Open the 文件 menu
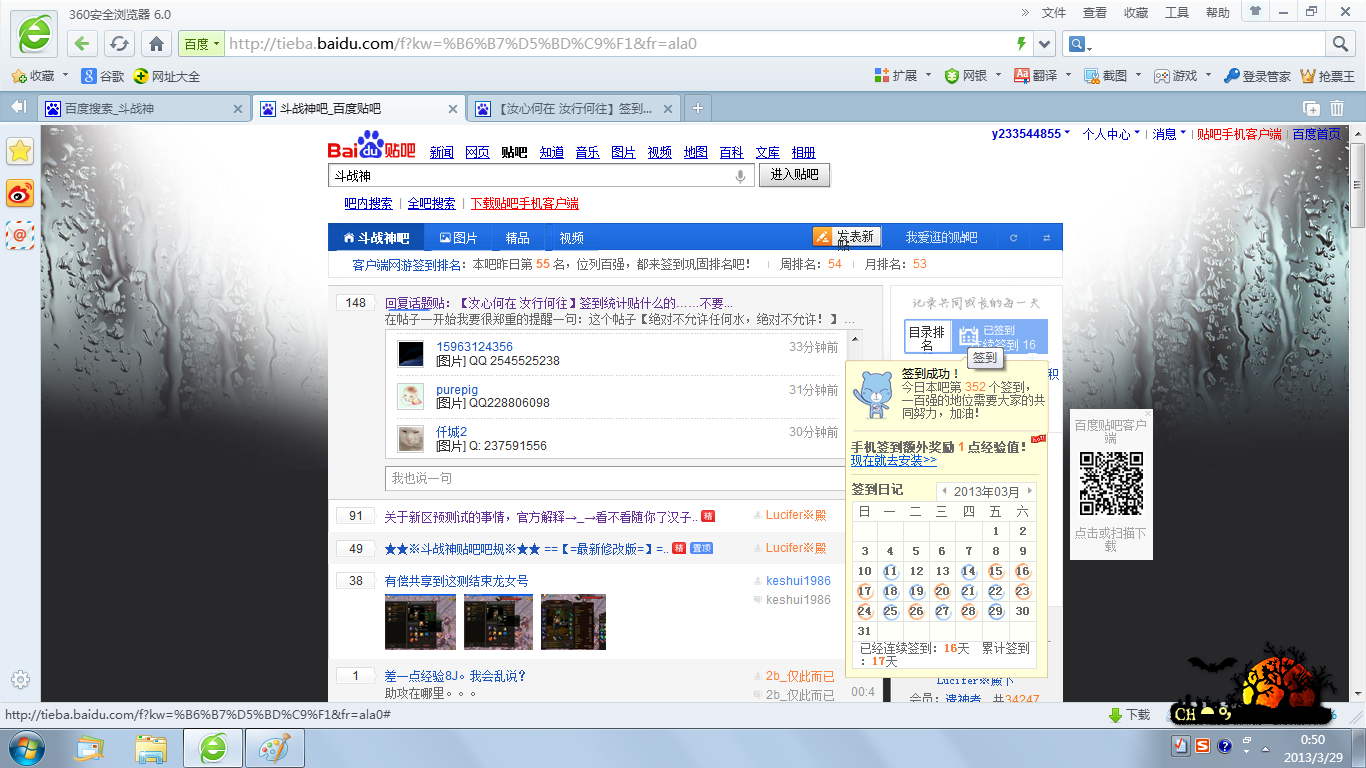 [x=1054, y=12]
